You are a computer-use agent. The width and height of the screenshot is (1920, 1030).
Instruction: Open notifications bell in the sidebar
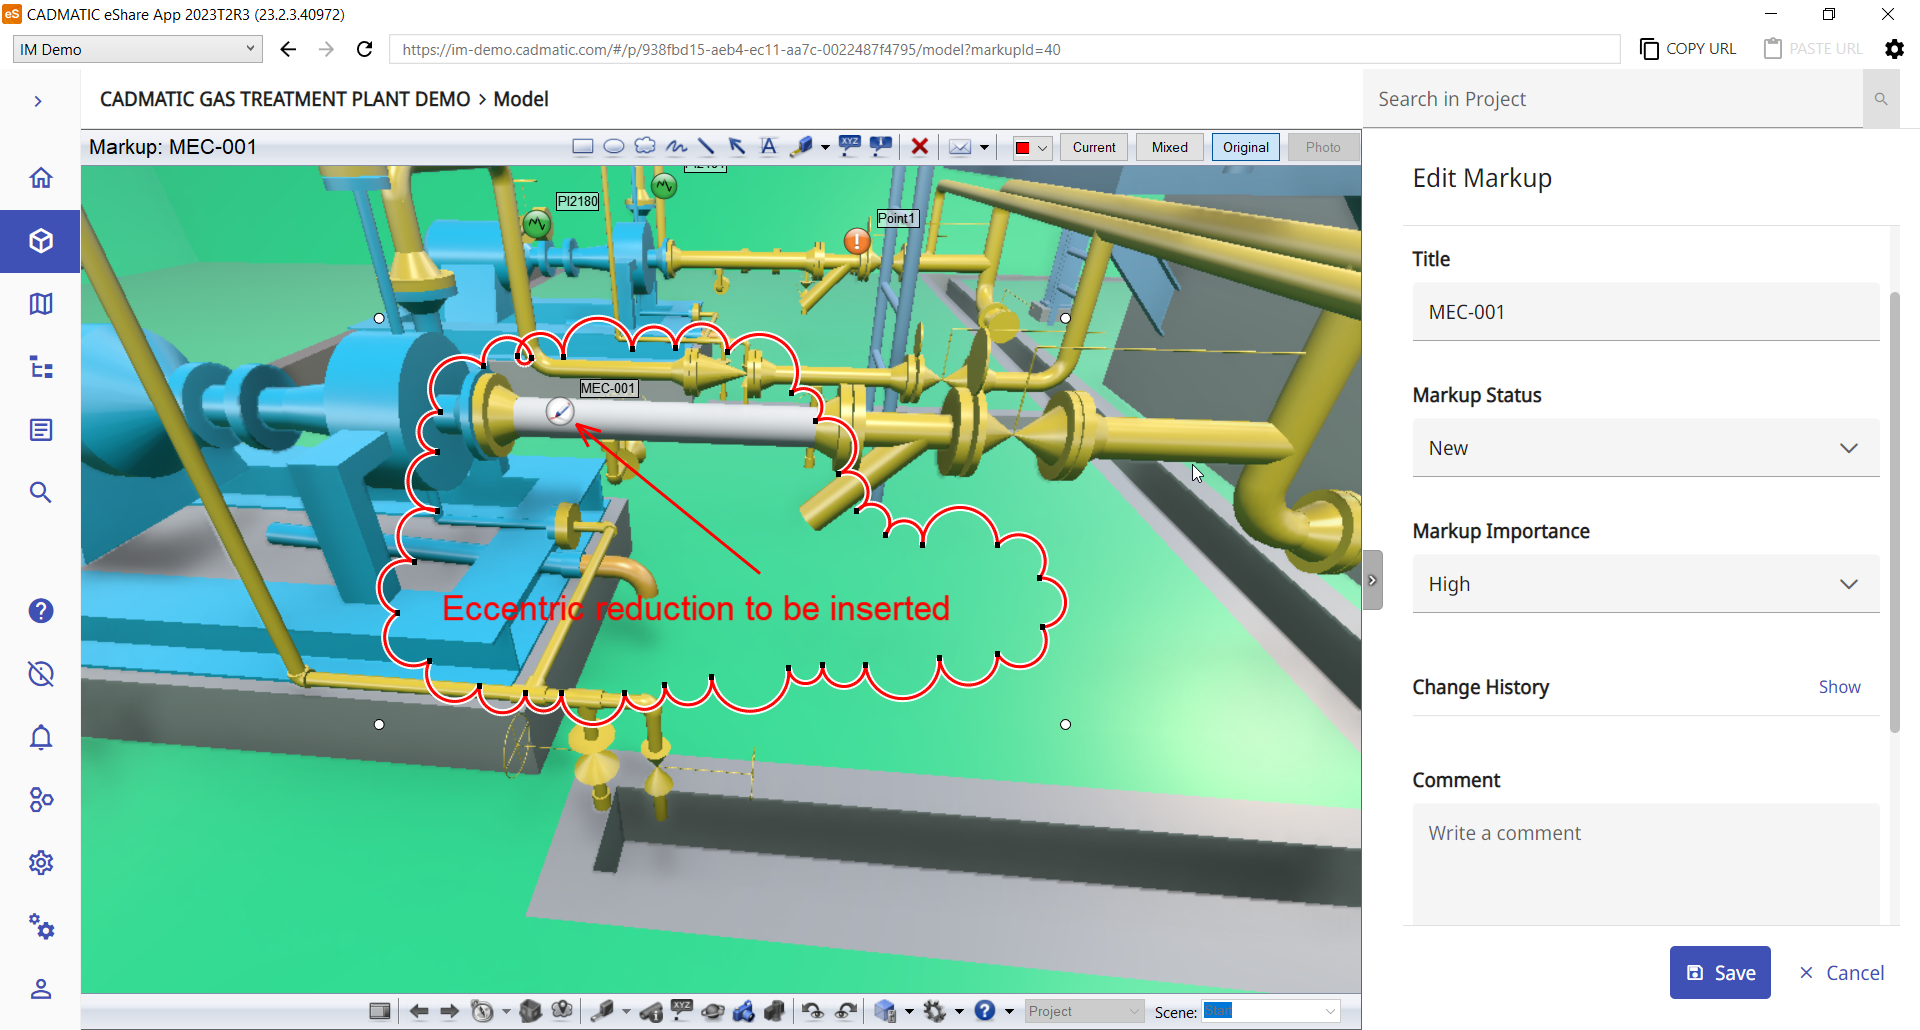pos(40,738)
